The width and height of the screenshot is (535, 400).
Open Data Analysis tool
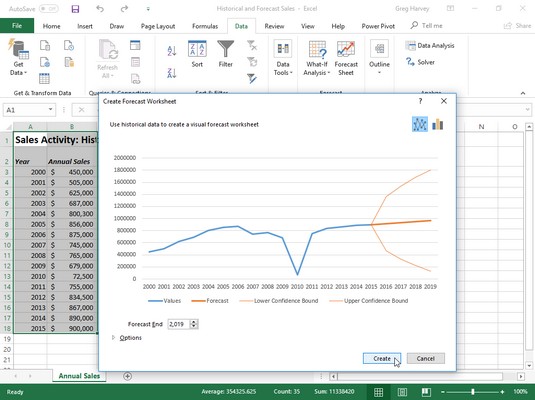430,45
